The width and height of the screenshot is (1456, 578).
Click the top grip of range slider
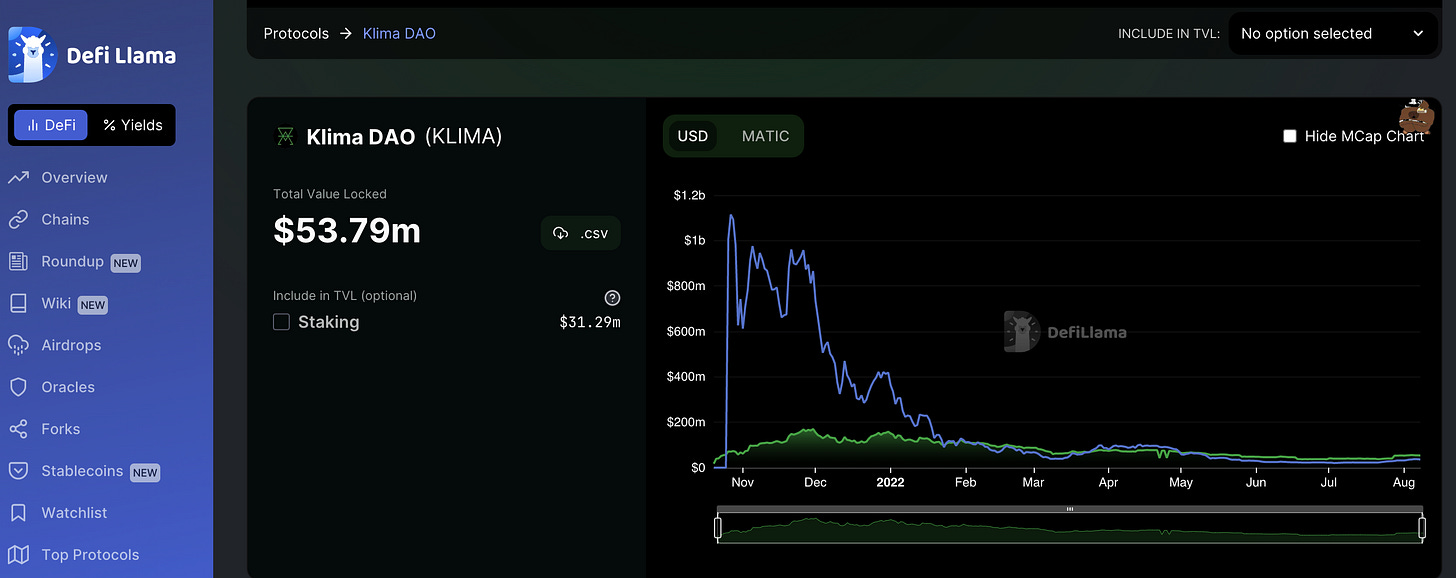[1070, 509]
